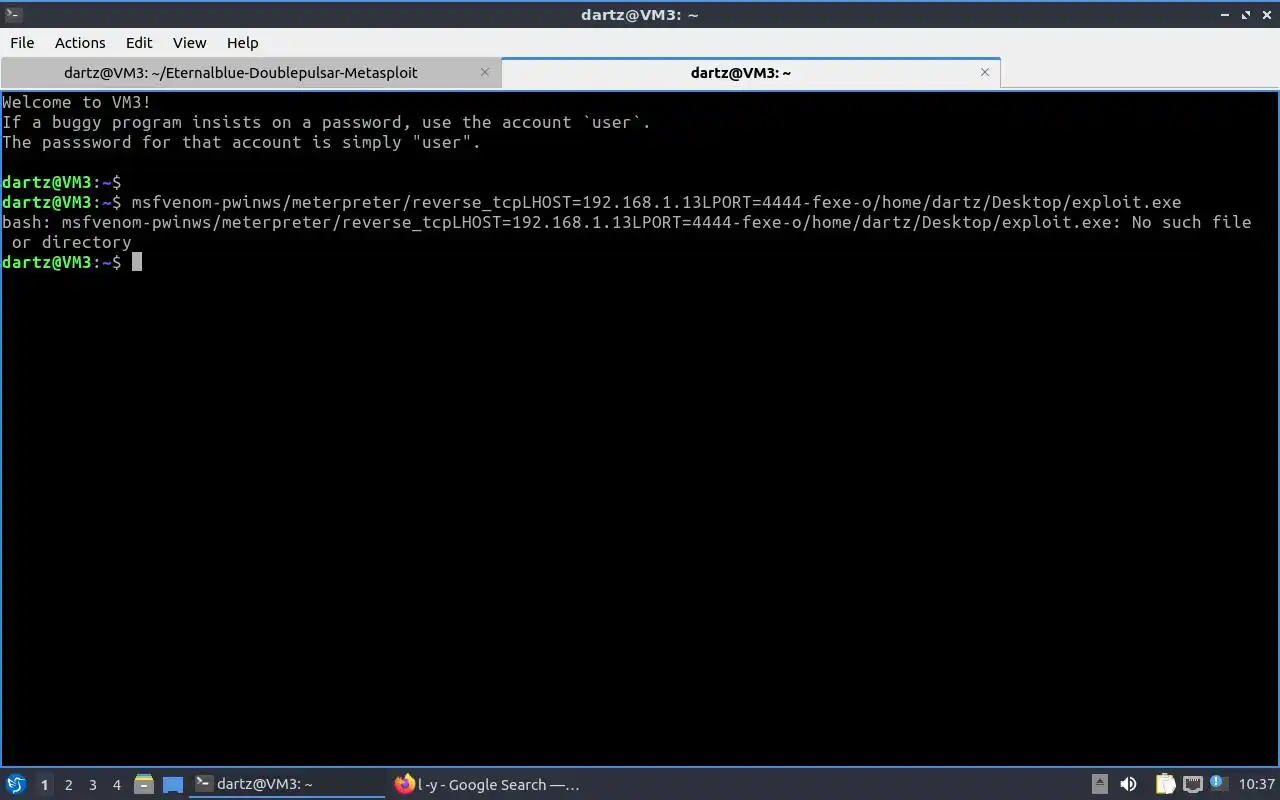This screenshot has width=1280, height=800.
Task: Focus the dartz@VM3 terminal taskbar entry
Action: coord(287,784)
